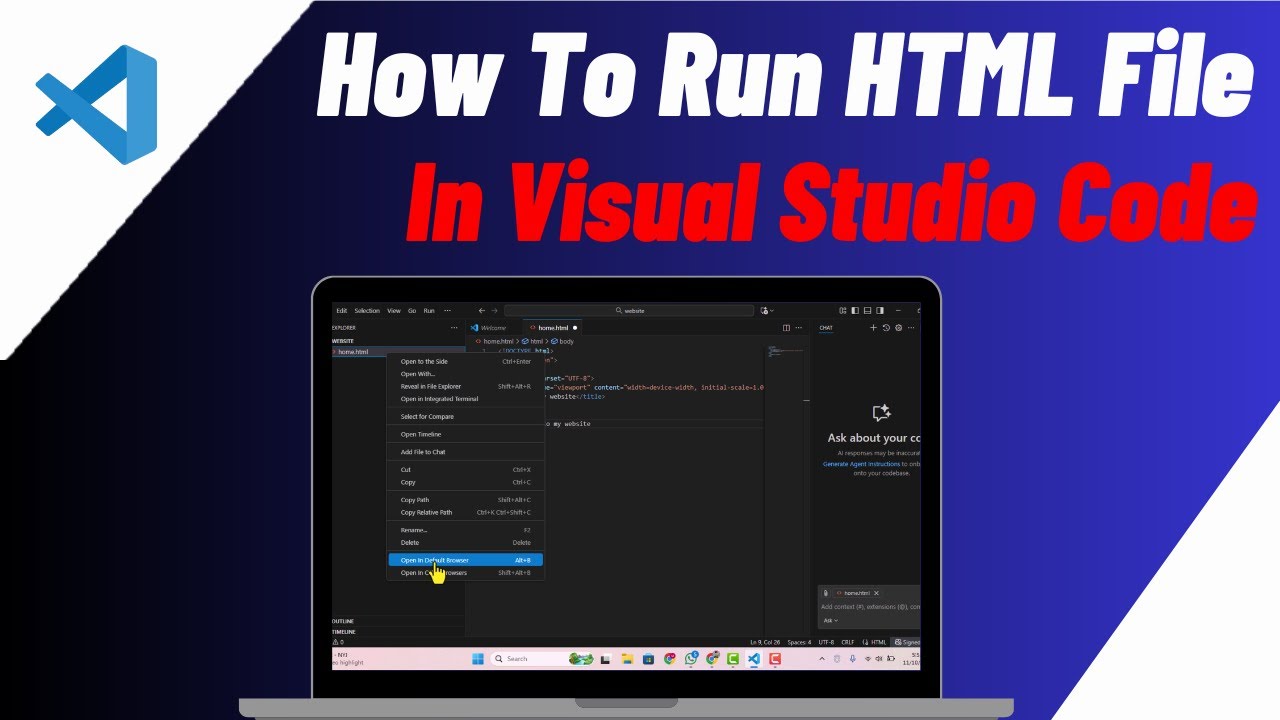Open editor more actions ellipsis
1280x720 pixels.
[x=798, y=328]
